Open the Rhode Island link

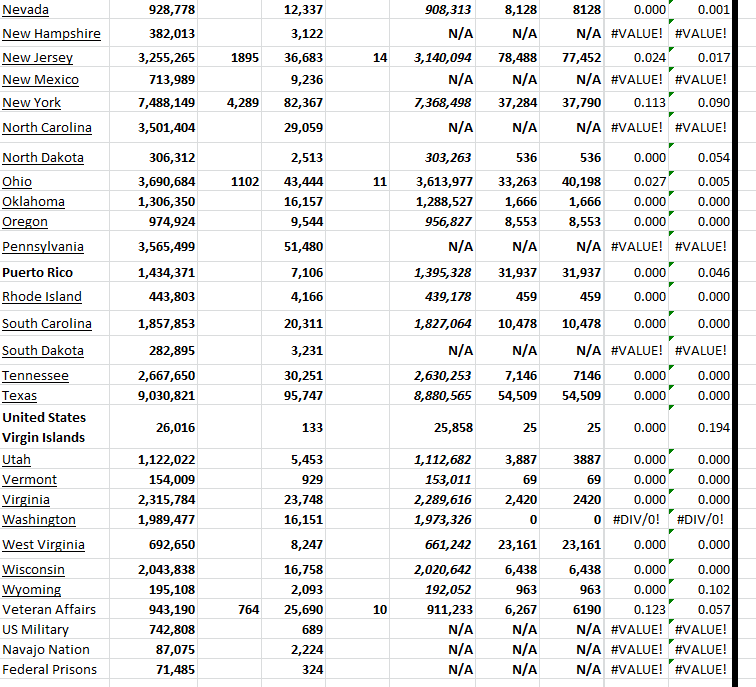42,297
